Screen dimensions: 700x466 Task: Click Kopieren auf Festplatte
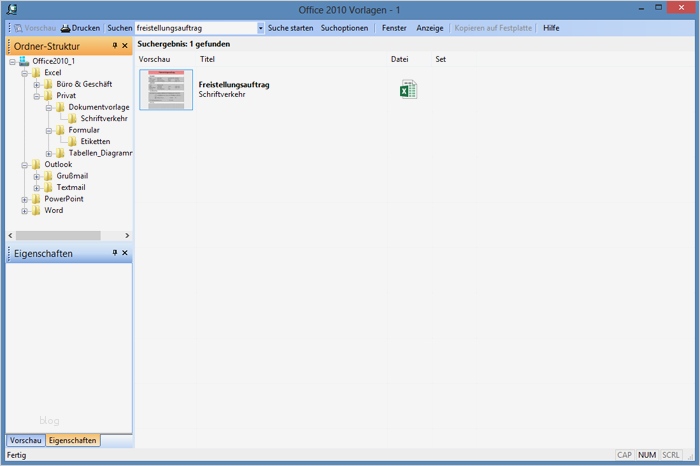[x=493, y=28]
